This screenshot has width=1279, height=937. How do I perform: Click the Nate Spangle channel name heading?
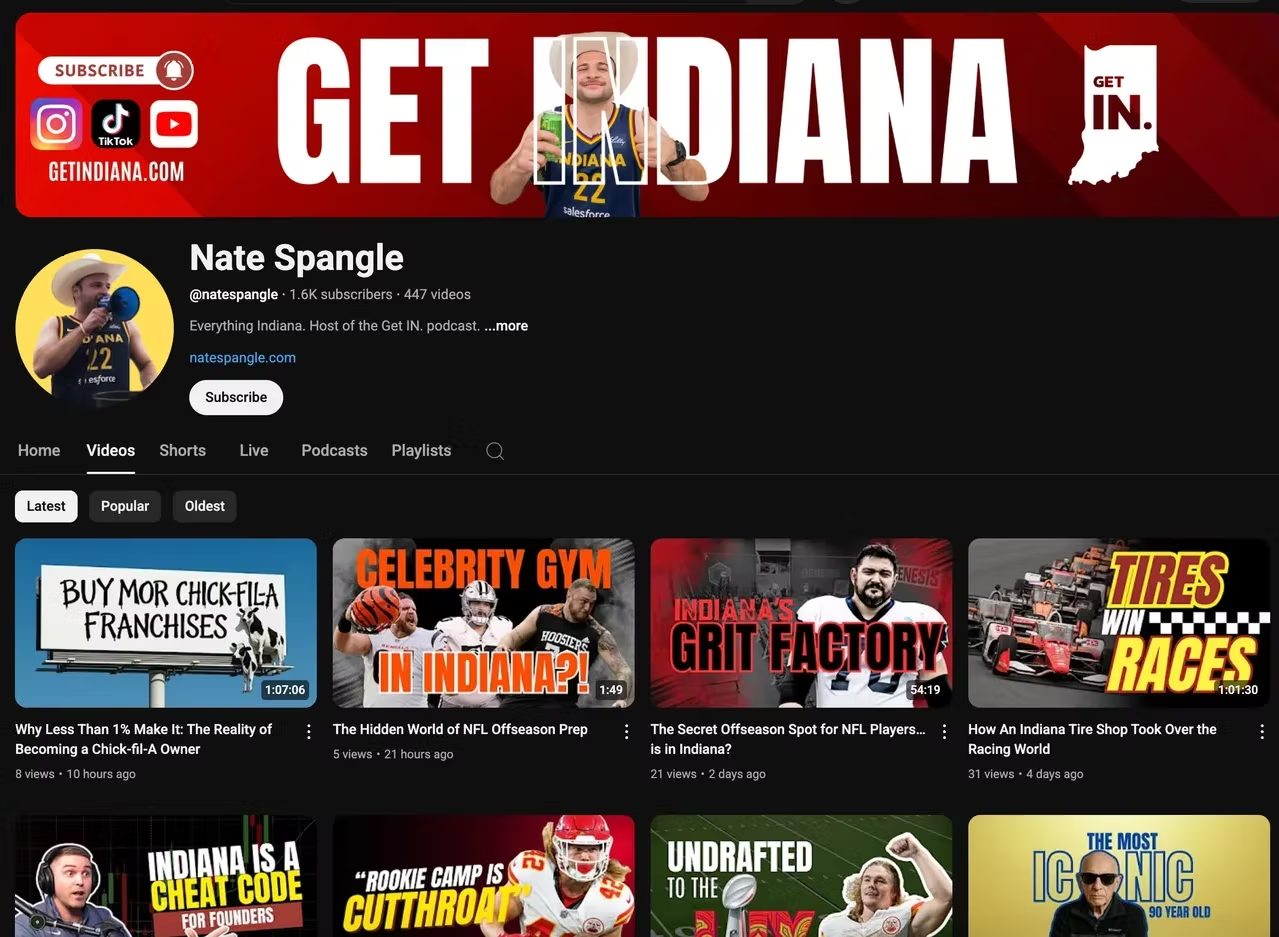297,258
